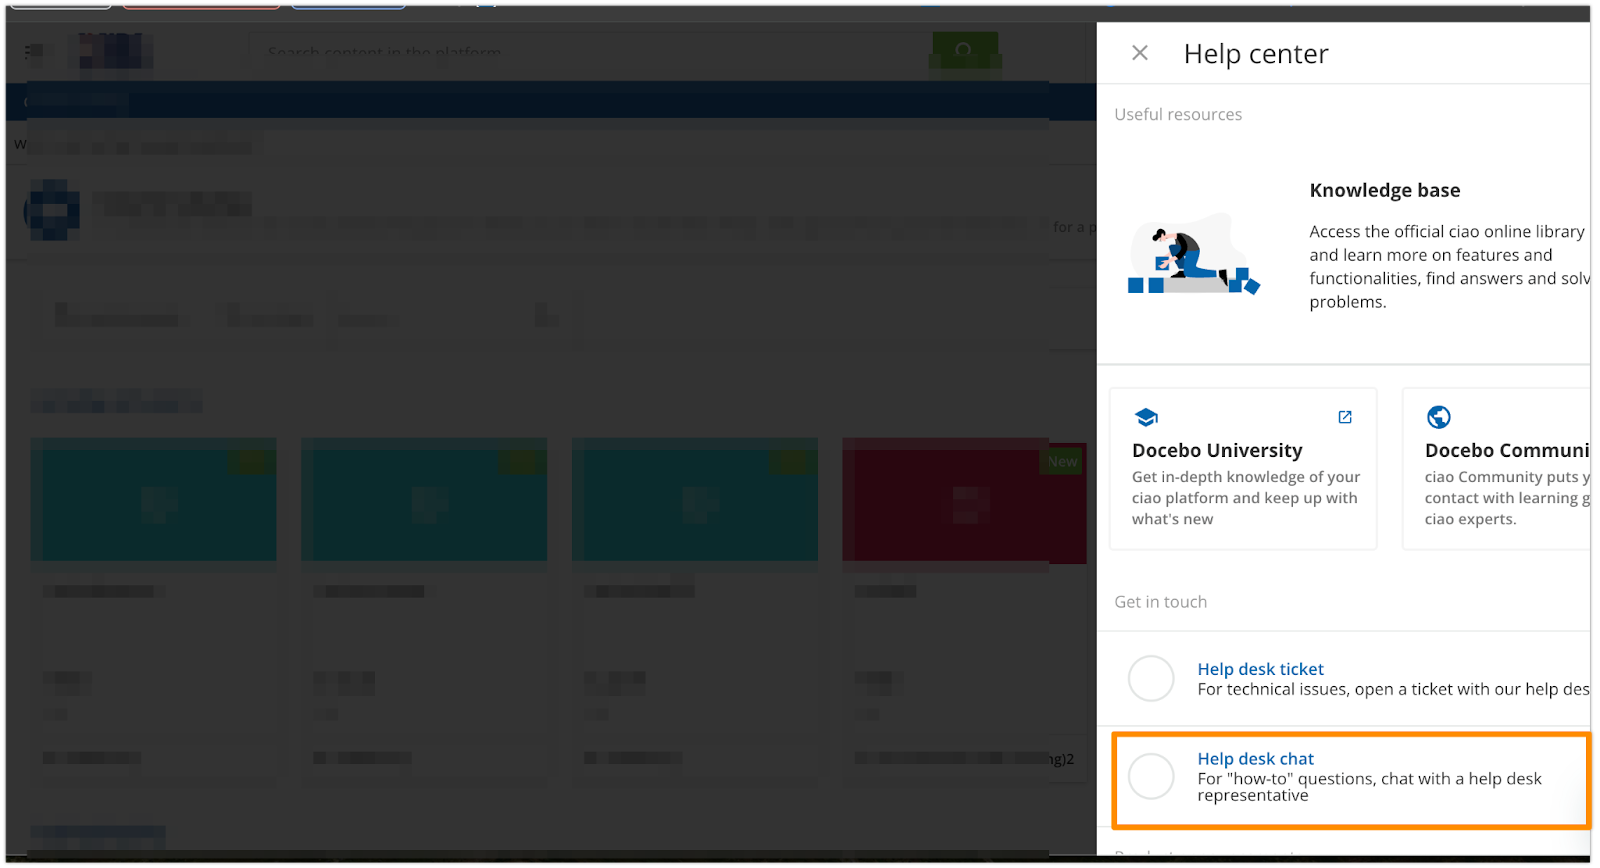
Task: Close the Help center panel
Action: point(1139,53)
